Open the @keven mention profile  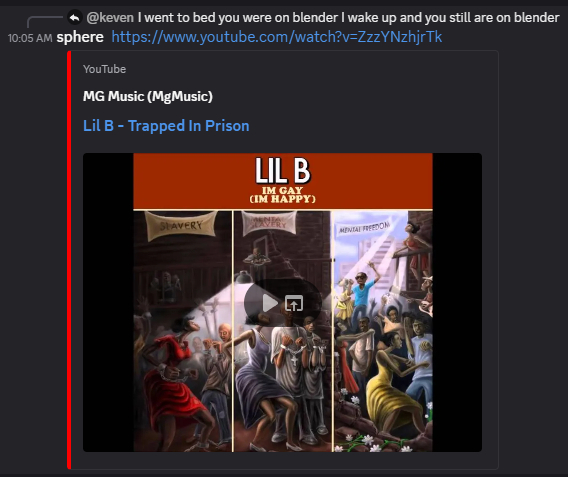pos(110,17)
